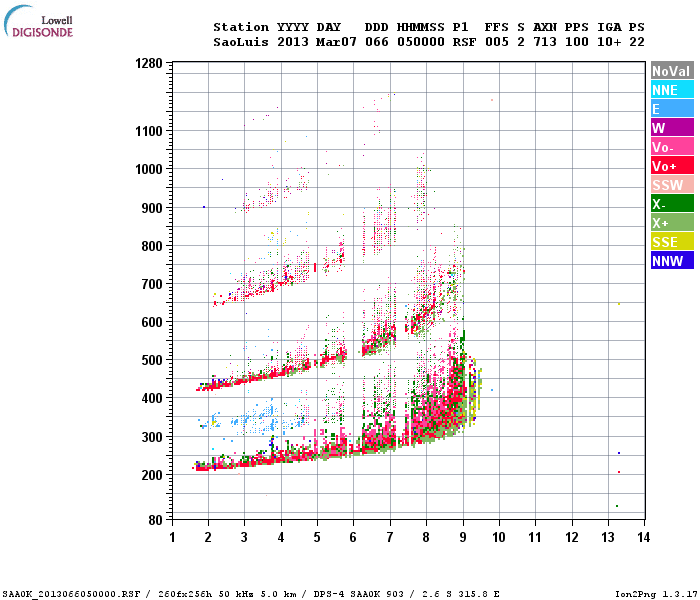Select the E light-blue legend swatch
Screen dimensions: 700x600
click(x=672, y=108)
